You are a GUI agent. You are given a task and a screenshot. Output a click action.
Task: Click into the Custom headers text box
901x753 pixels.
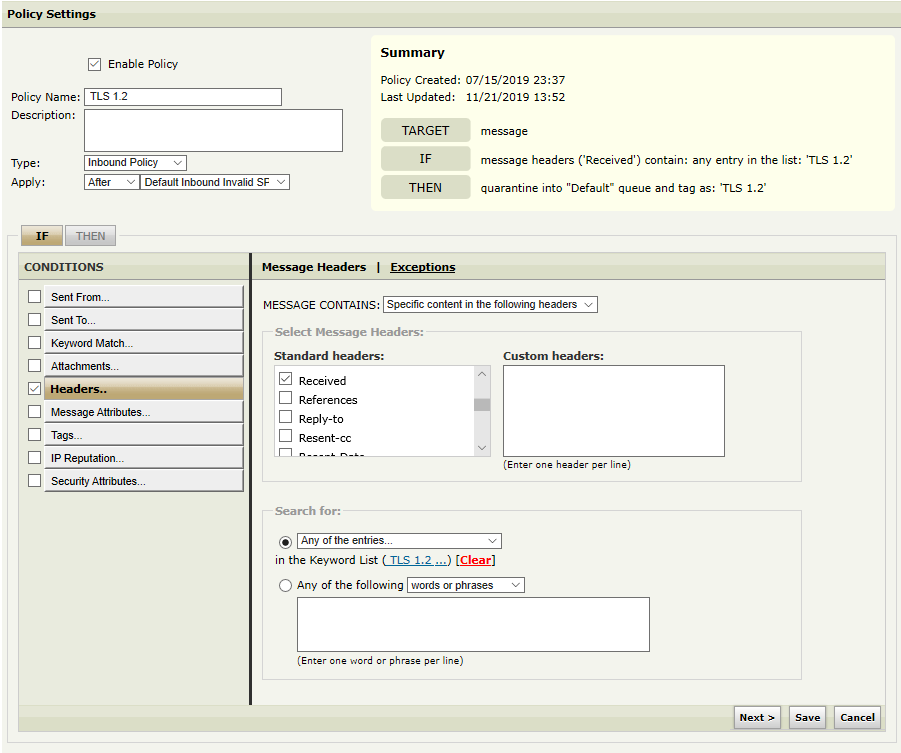[x=613, y=411]
